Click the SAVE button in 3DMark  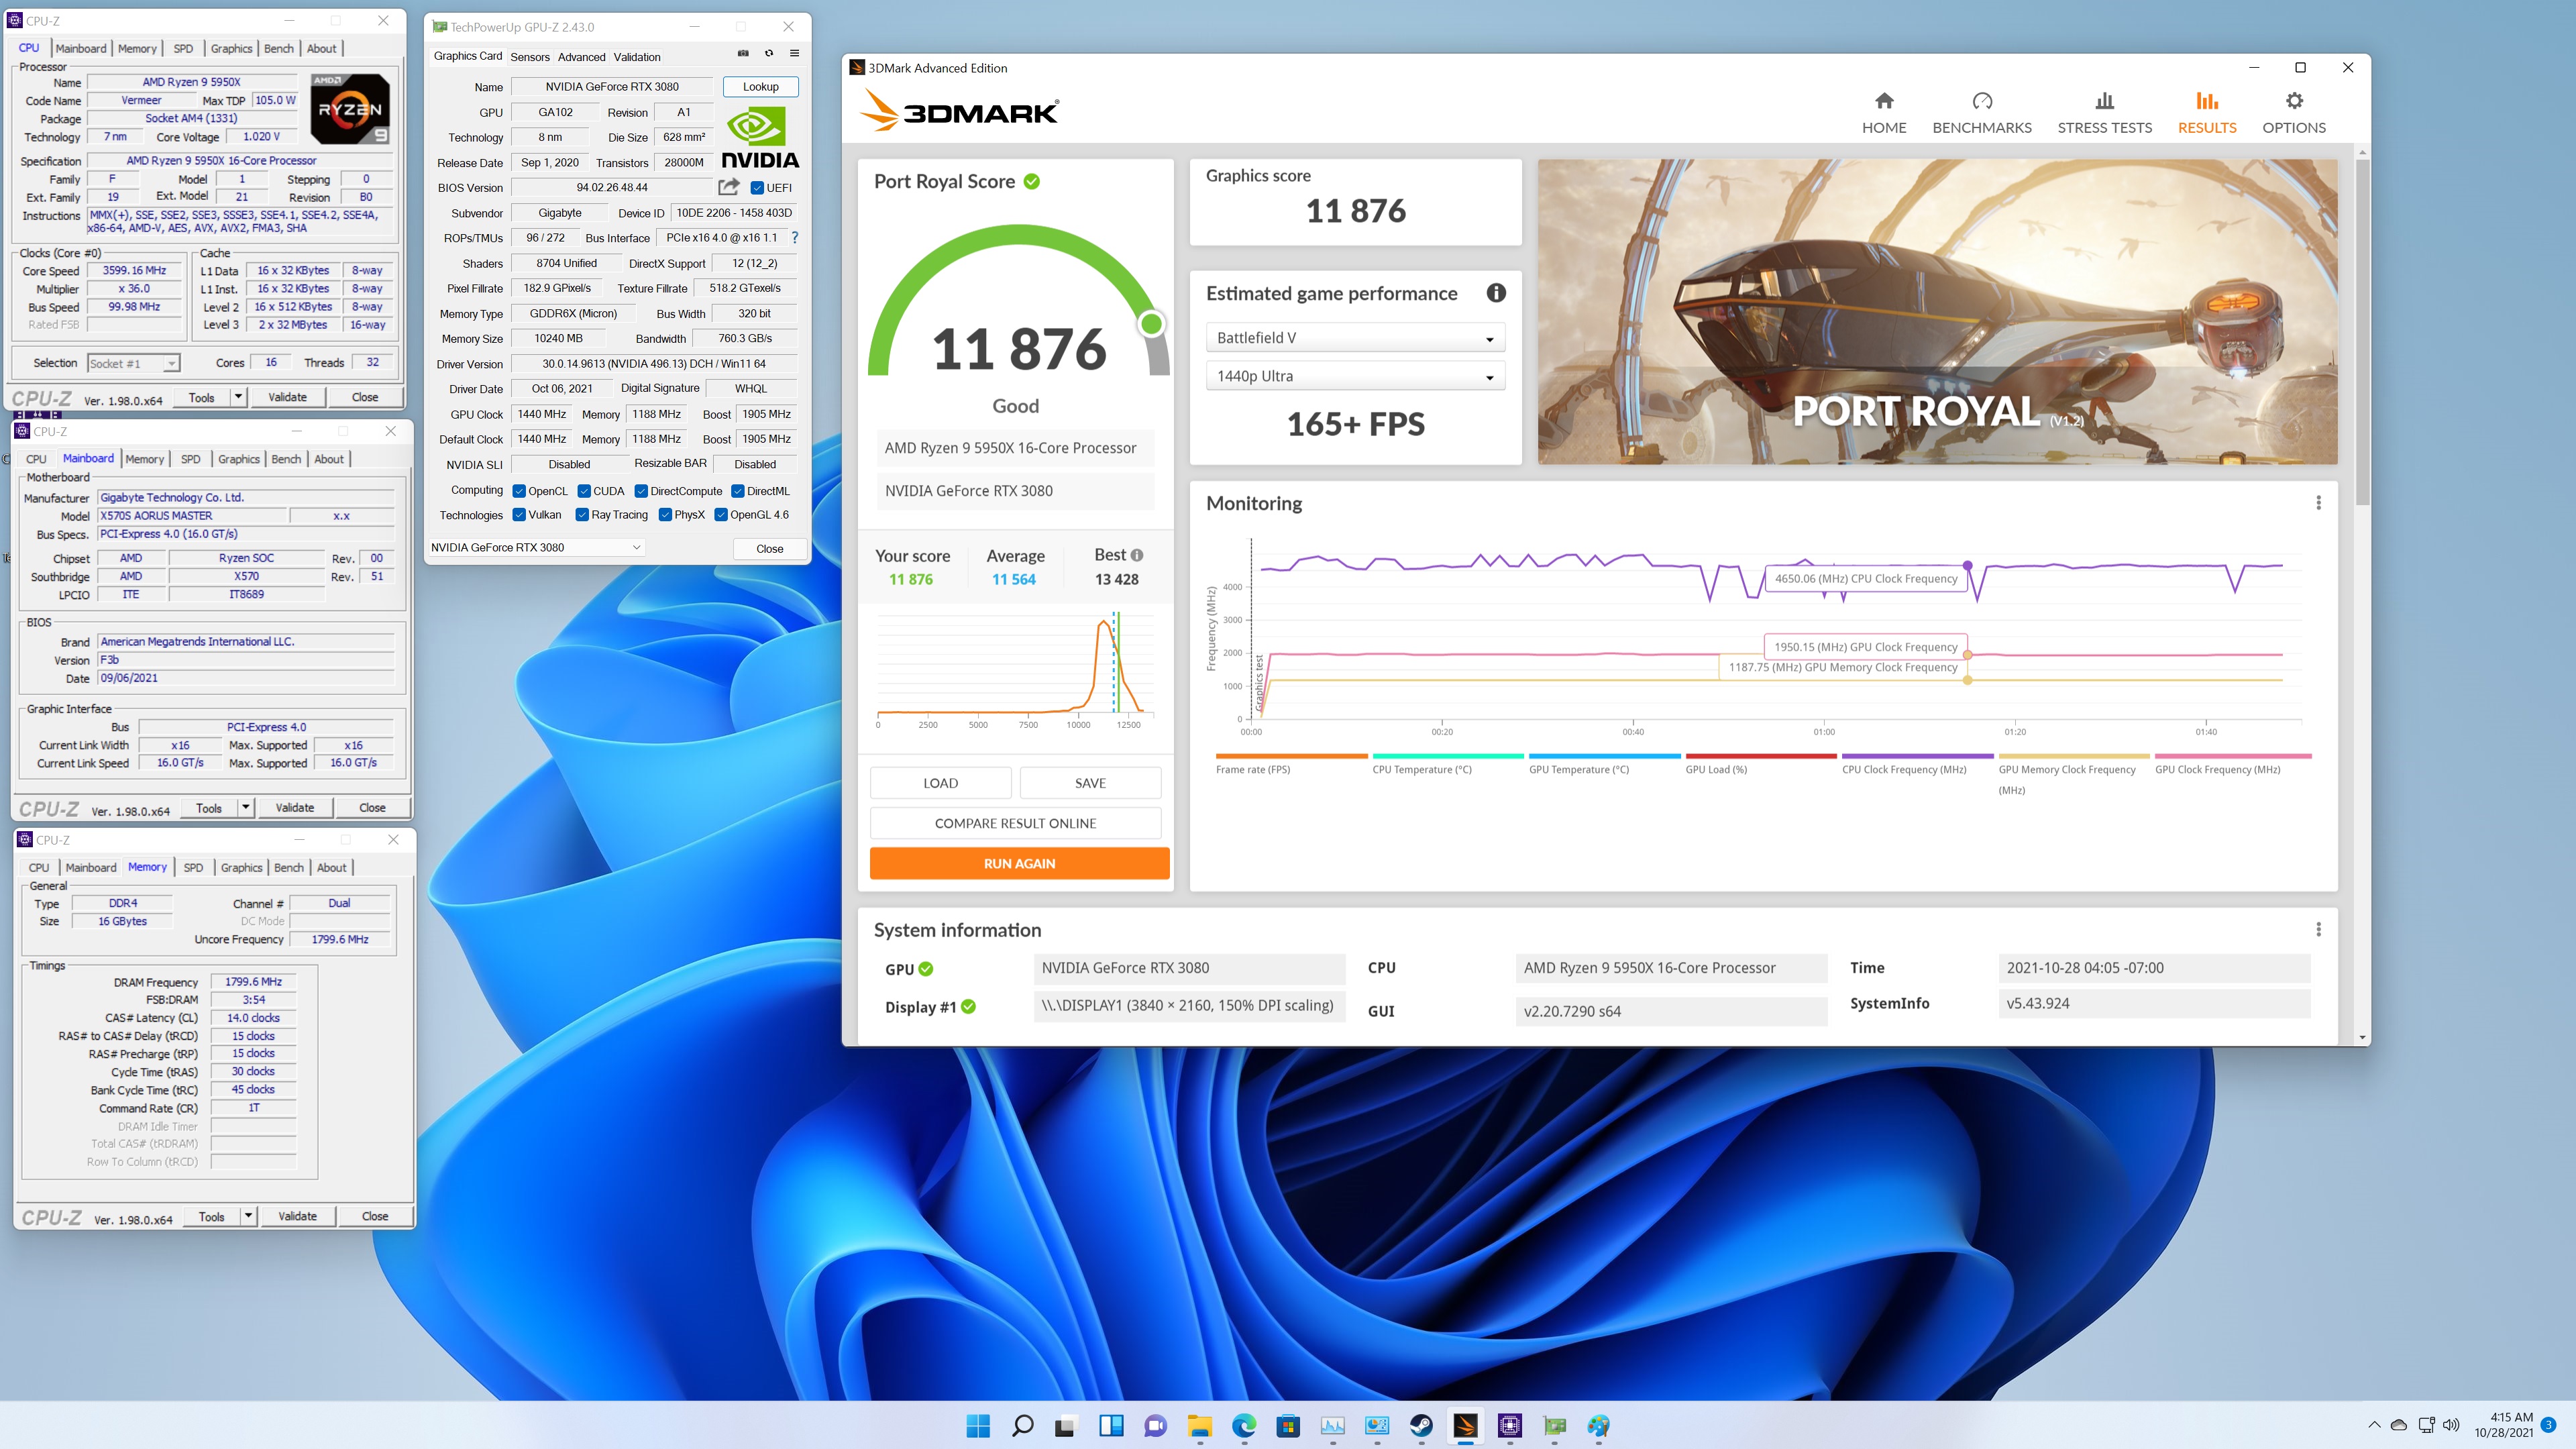[x=1090, y=783]
